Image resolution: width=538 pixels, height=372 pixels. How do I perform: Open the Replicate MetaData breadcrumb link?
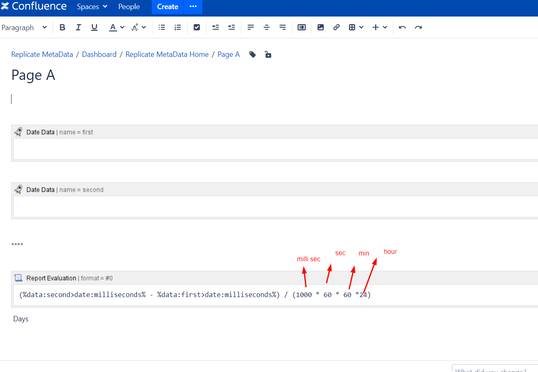click(x=42, y=54)
